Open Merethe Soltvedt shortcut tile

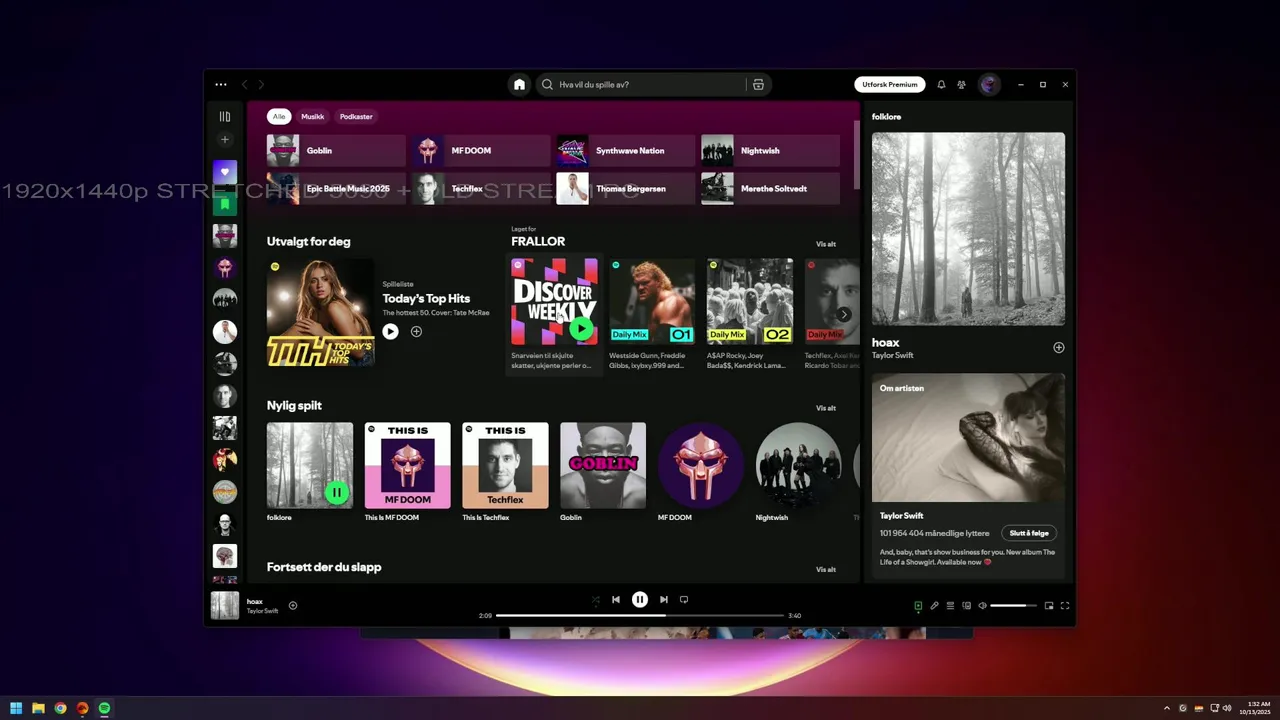click(770, 189)
